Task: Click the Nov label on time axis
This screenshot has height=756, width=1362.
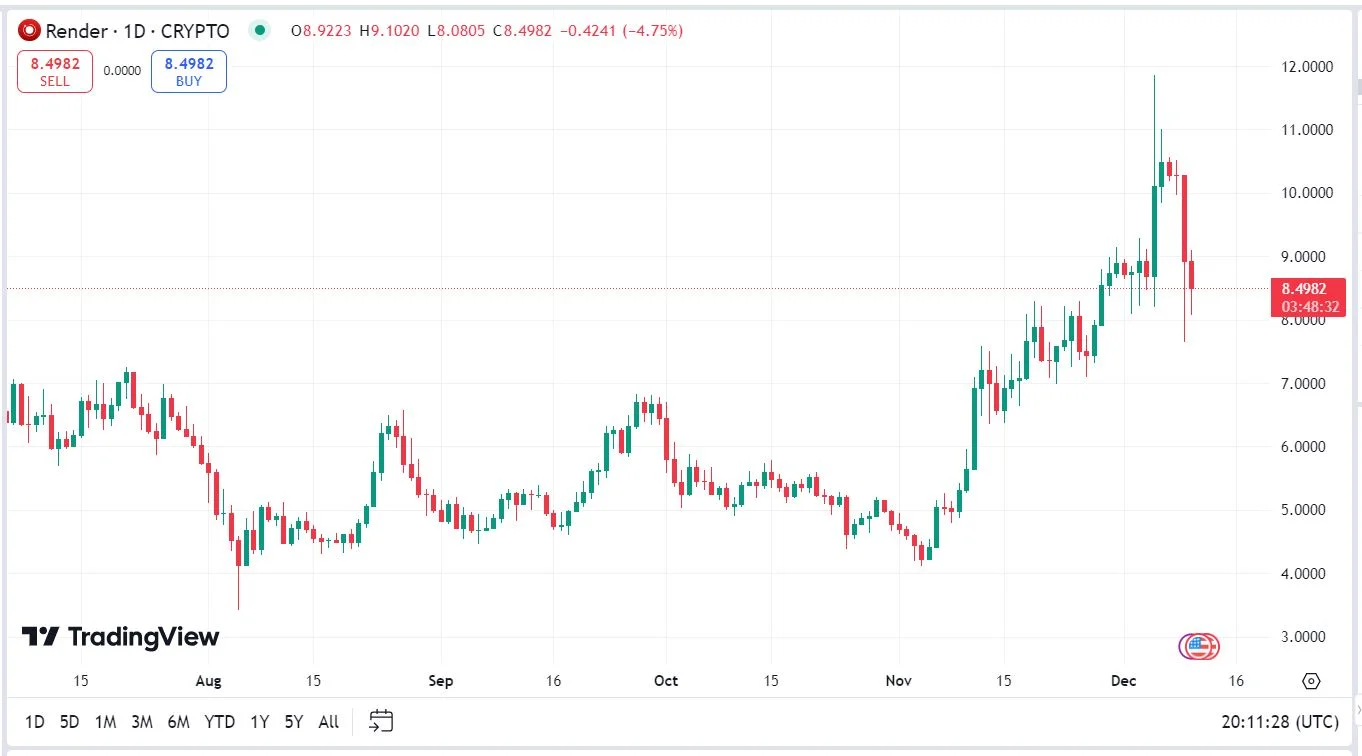Action: [900, 681]
